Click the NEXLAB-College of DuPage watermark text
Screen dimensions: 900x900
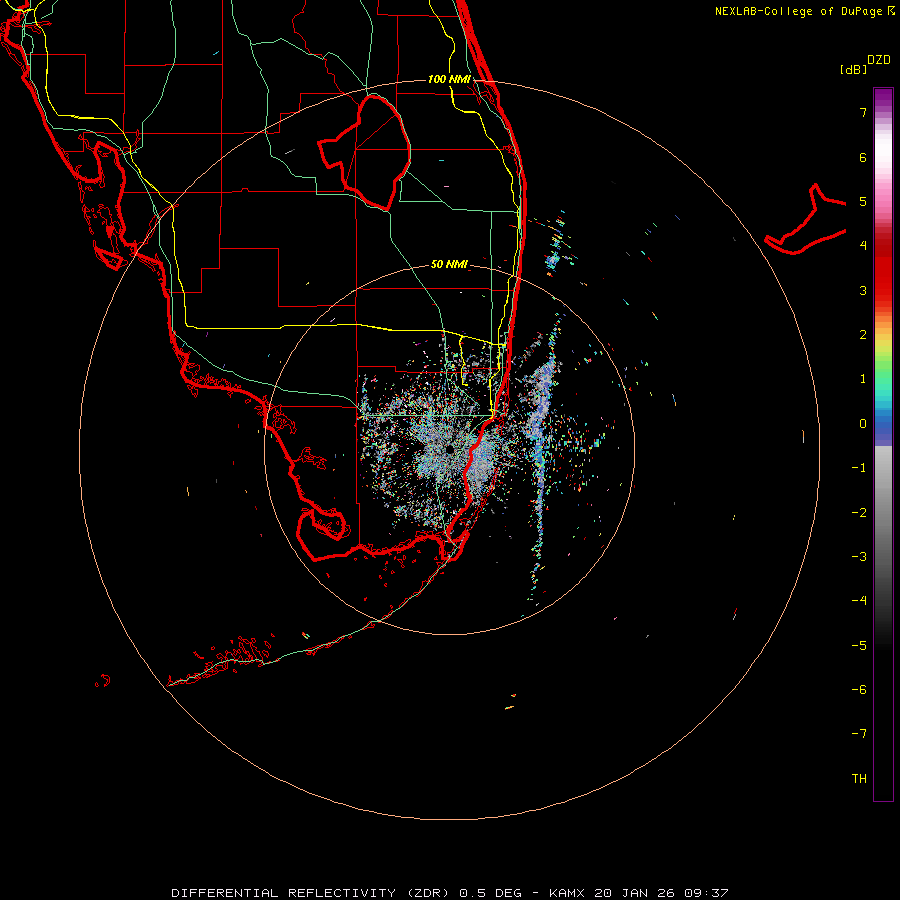point(800,11)
